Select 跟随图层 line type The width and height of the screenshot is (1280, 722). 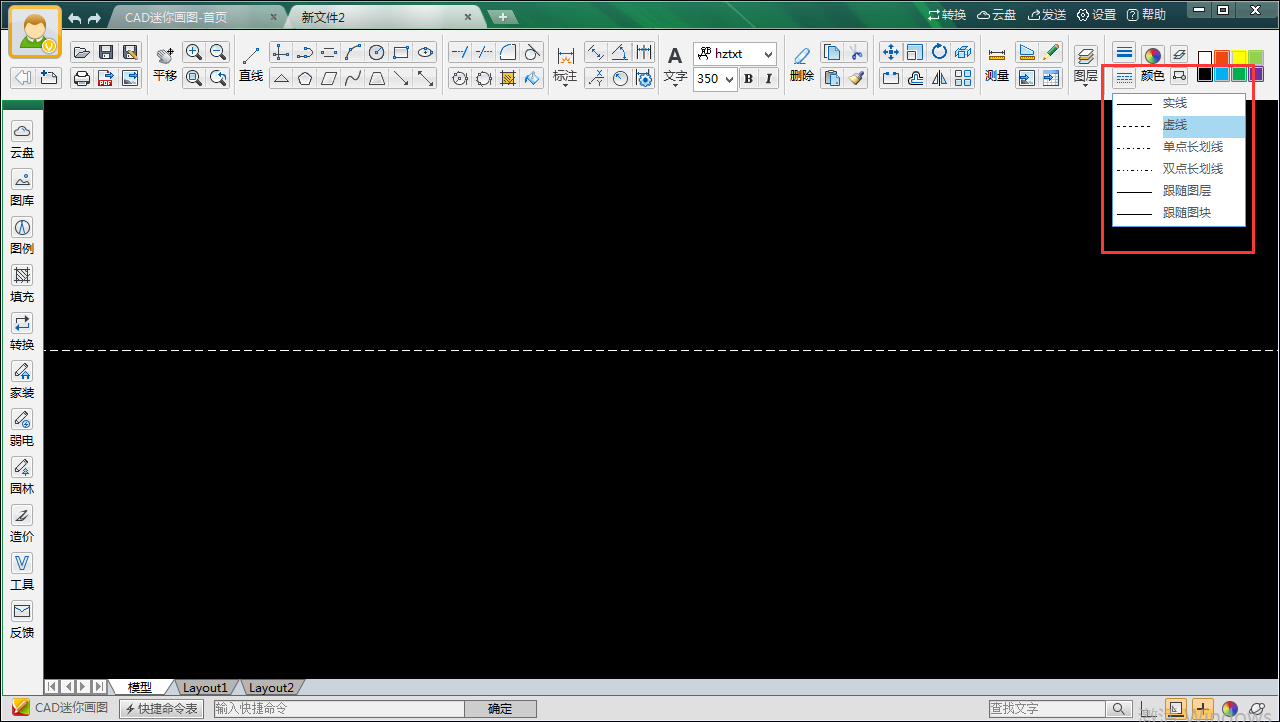[1179, 191]
